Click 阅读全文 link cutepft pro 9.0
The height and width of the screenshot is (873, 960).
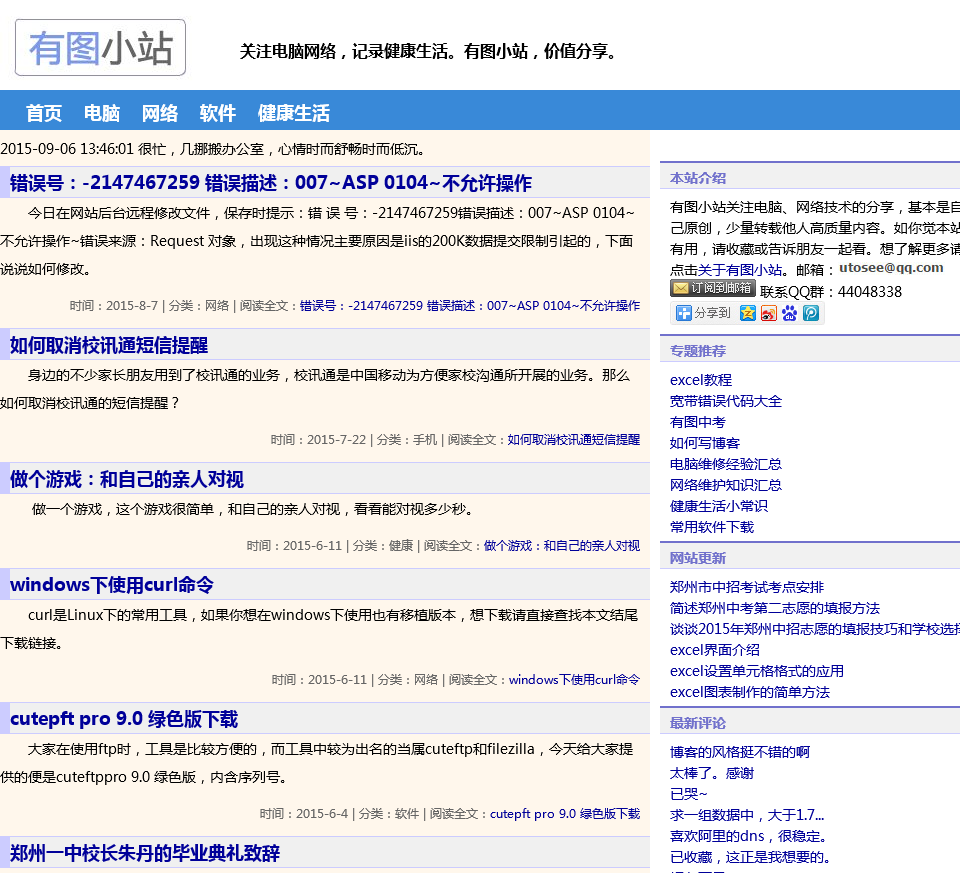565,814
